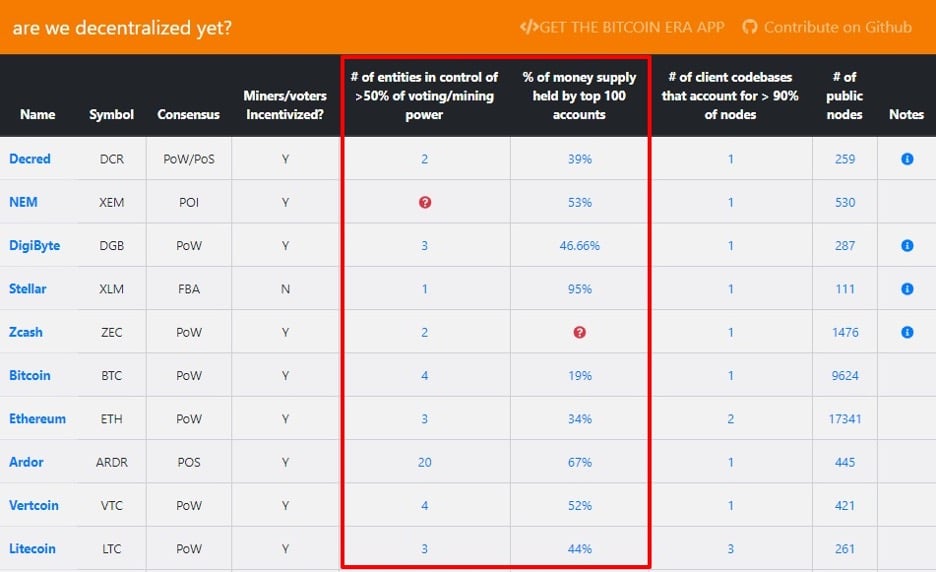Click the Notes column header
The width and height of the screenshot is (936, 572).
(907, 114)
